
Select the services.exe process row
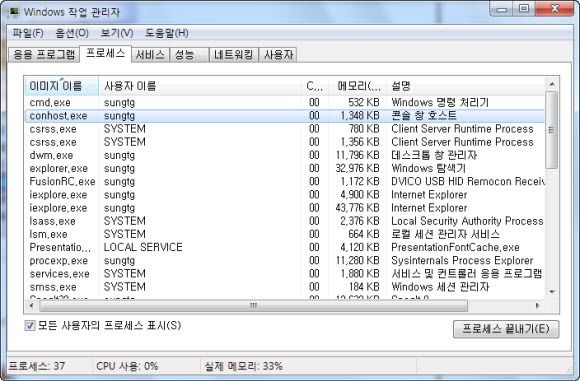pyautogui.click(x=284, y=274)
